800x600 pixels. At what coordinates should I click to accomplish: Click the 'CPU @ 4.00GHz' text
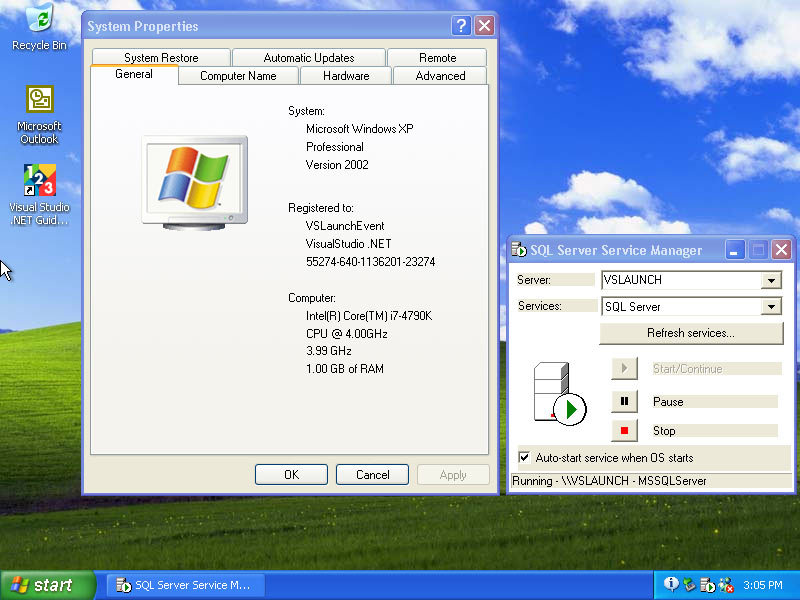click(346, 334)
